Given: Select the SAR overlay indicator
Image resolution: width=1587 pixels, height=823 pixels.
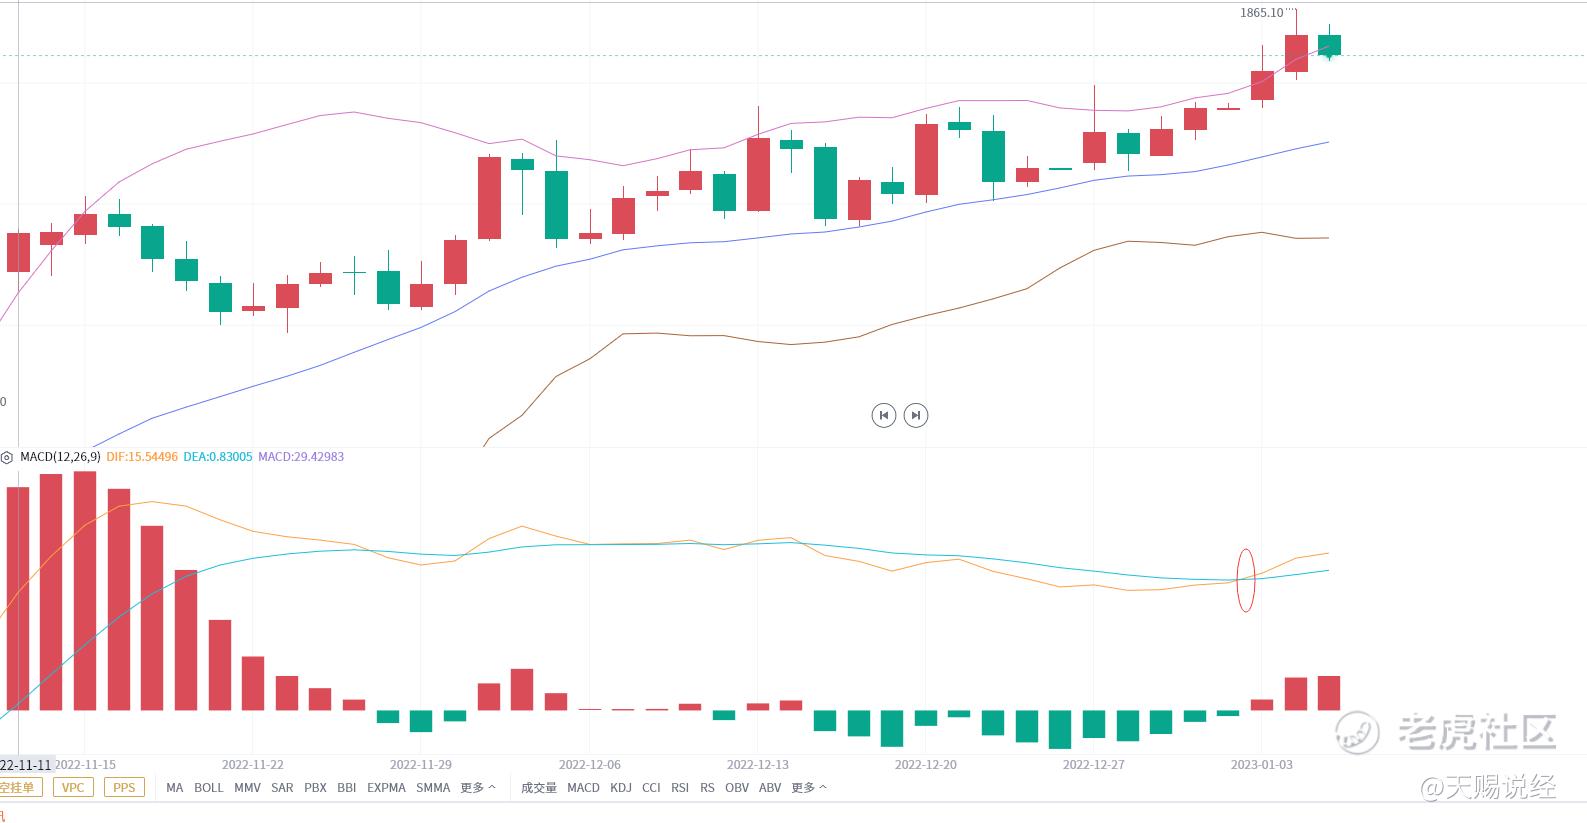Looking at the screenshot, I should click(282, 788).
